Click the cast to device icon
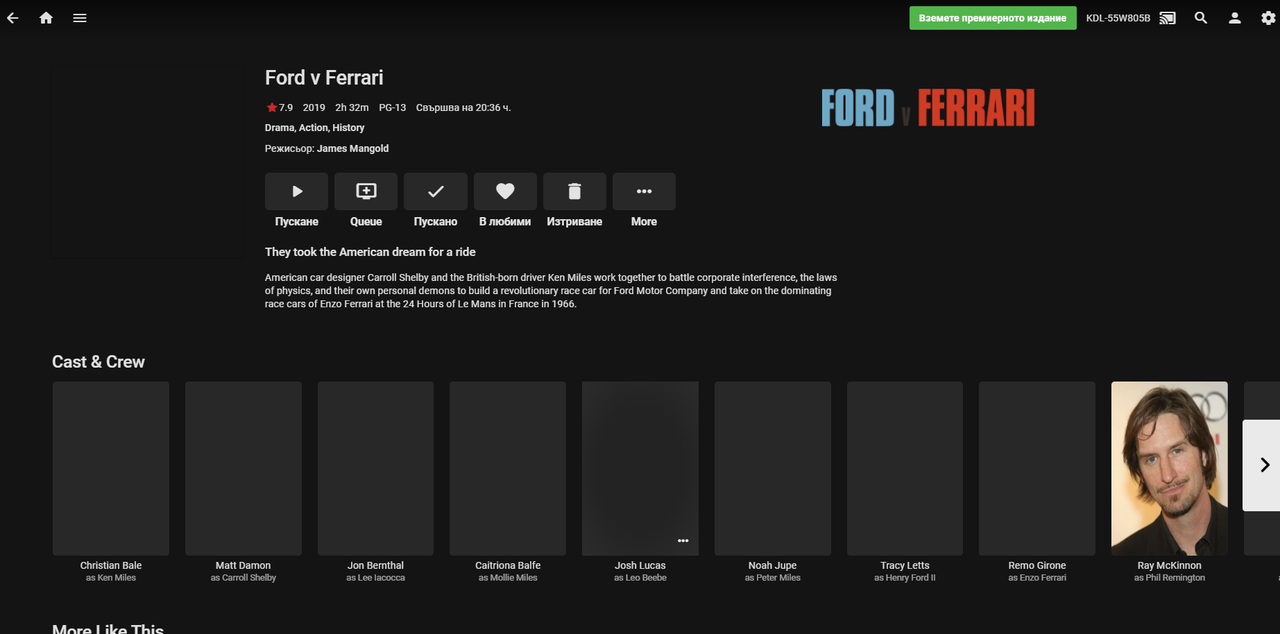This screenshot has width=1280, height=634. pyautogui.click(x=1167, y=18)
